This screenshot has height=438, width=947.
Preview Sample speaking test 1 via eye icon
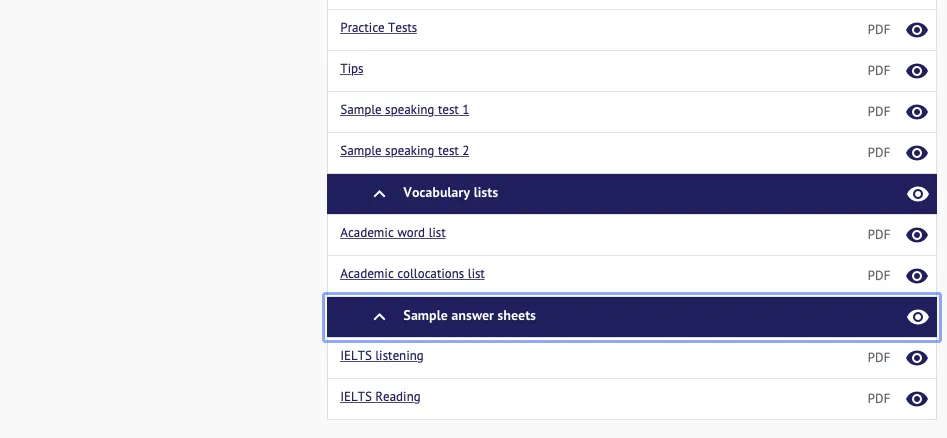click(916, 112)
